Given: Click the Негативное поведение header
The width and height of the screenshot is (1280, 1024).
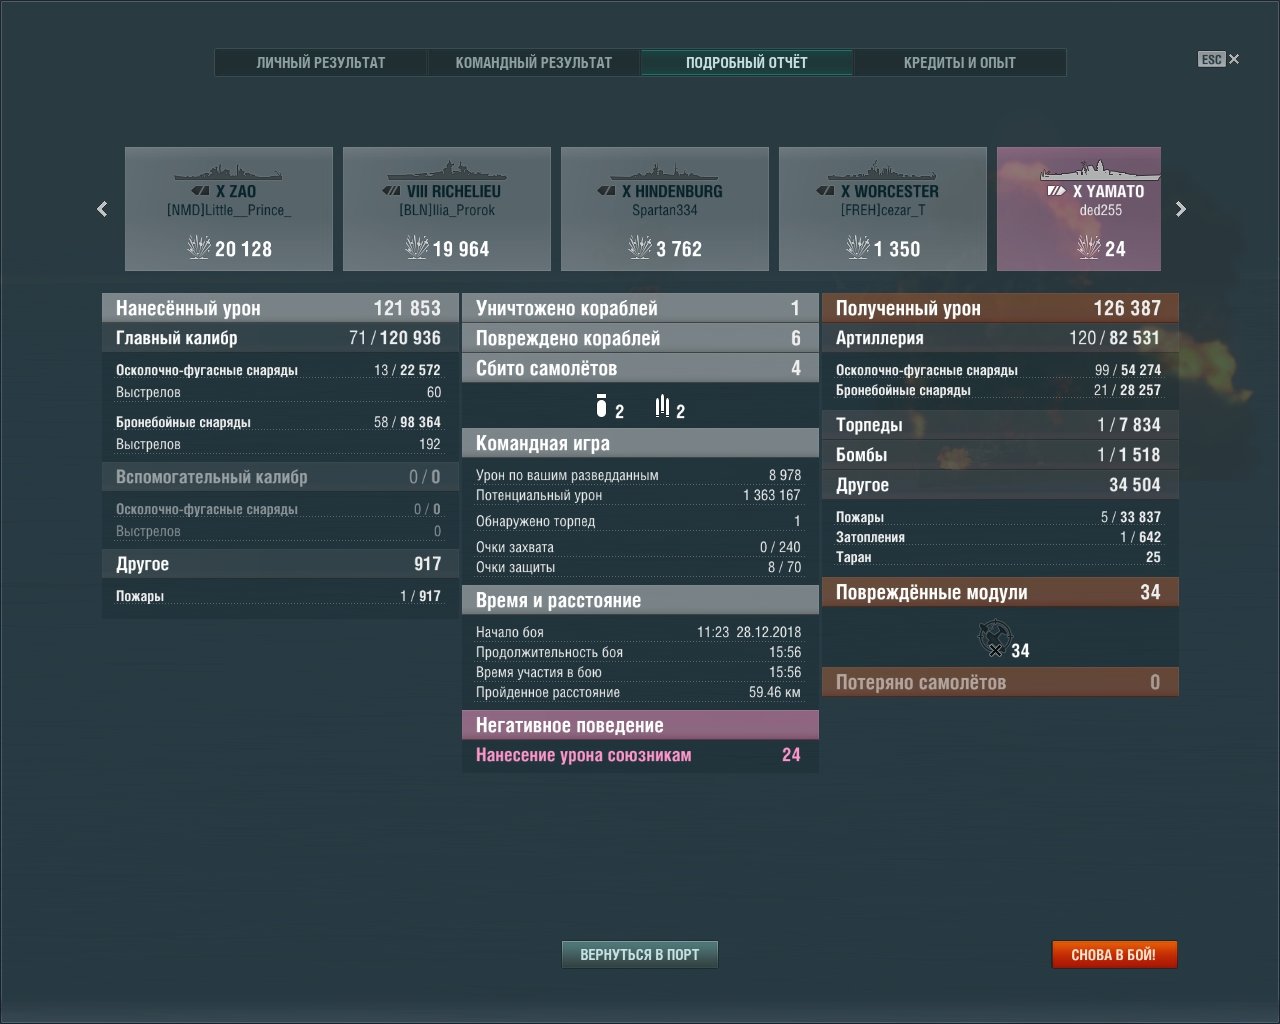Looking at the screenshot, I should [640, 725].
